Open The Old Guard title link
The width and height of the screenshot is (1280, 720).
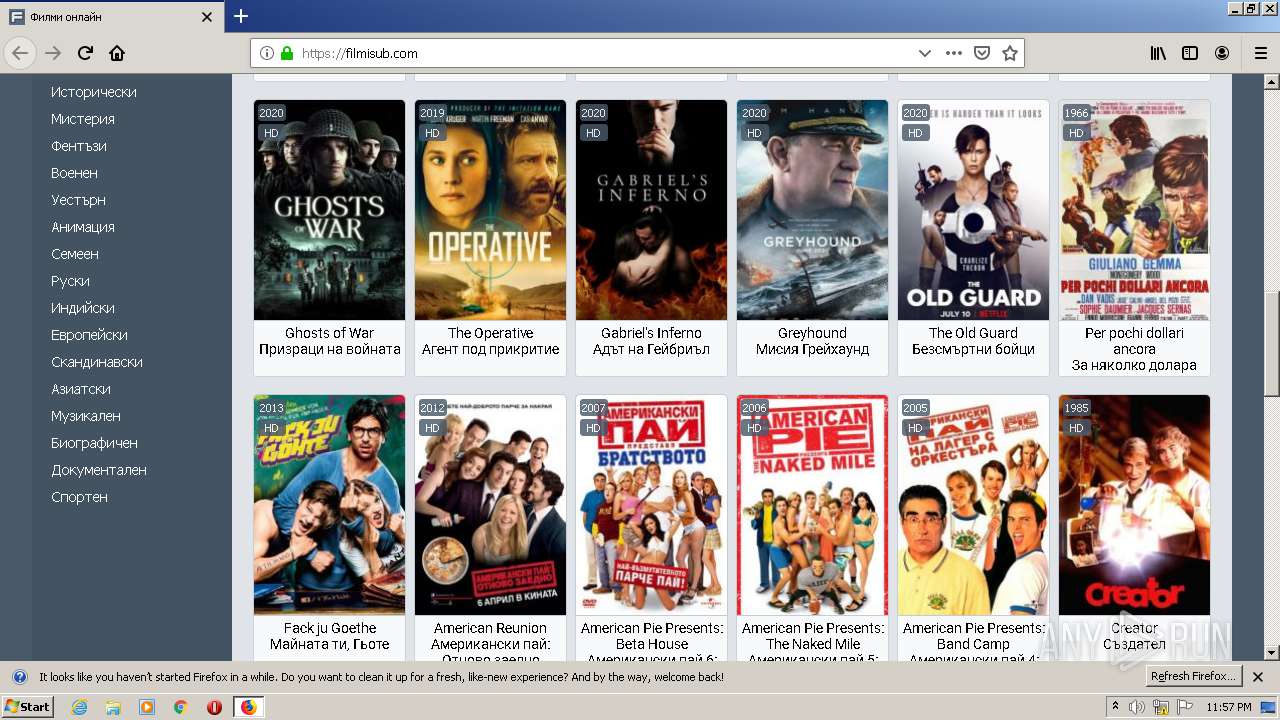tap(973, 333)
